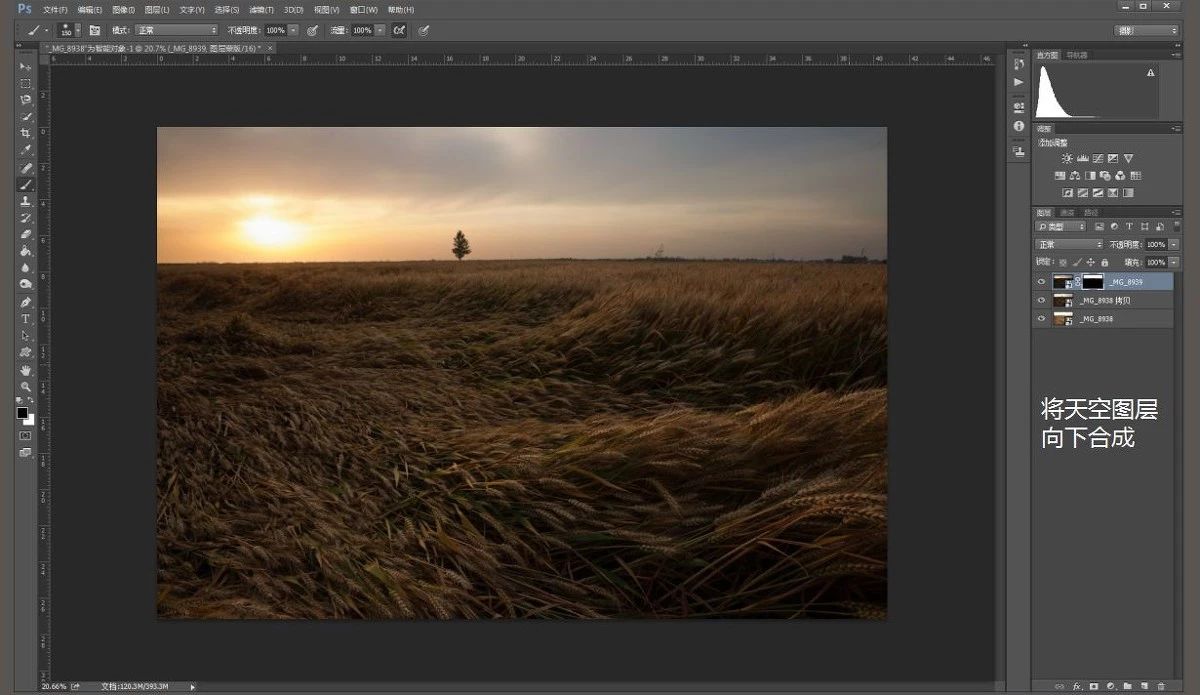Hide the bottom _MG_8938 layer

(1042, 319)
